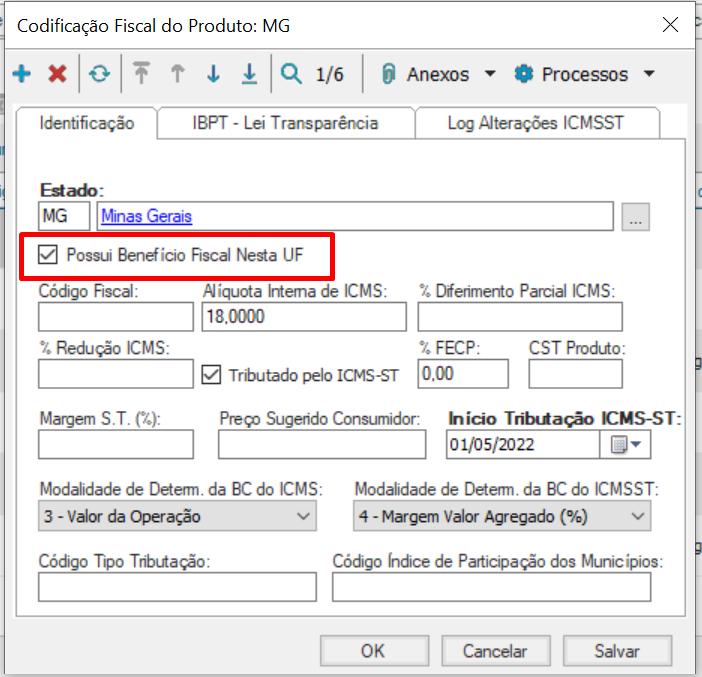Click the Cancelar button
Screen dimensions: 702x677
coord(496,651)
